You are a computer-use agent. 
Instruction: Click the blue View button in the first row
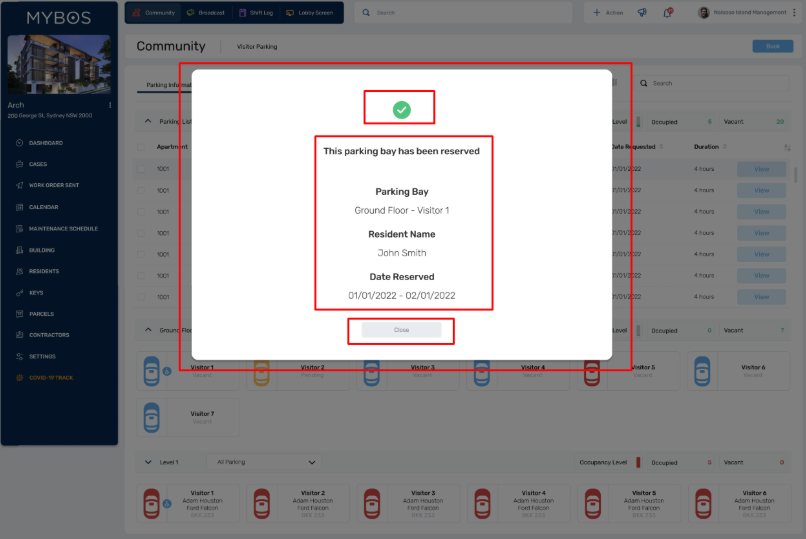761,169
